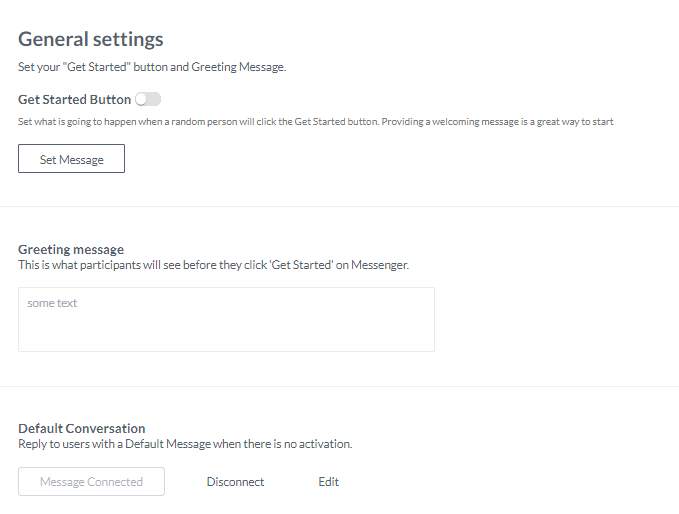This screenshot has width=679, height=514.
Task: Disconnect the default conversation message
Action: [x=235, y=482]
